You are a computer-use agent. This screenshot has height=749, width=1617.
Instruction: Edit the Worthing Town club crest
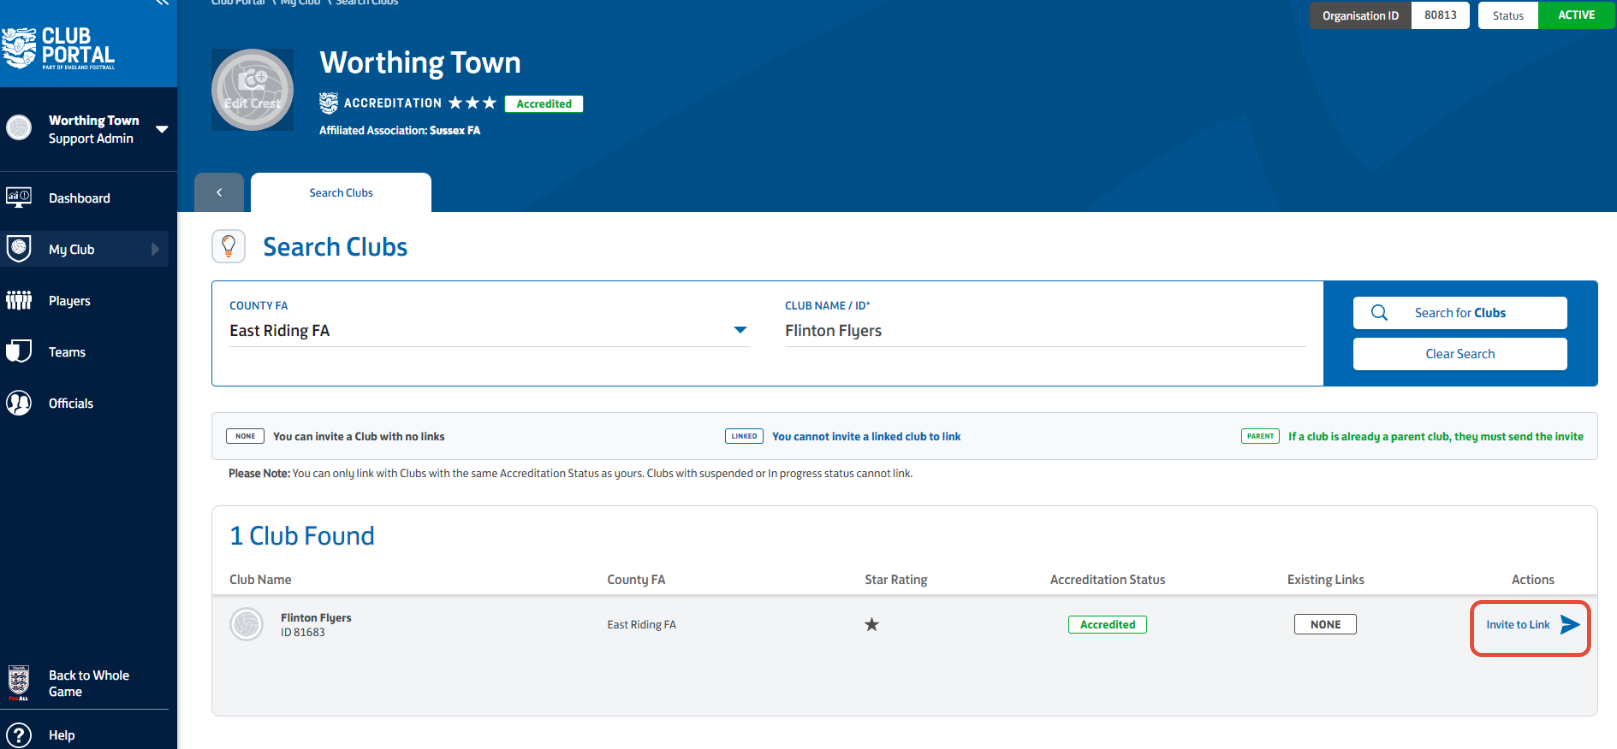pos(253,90)
